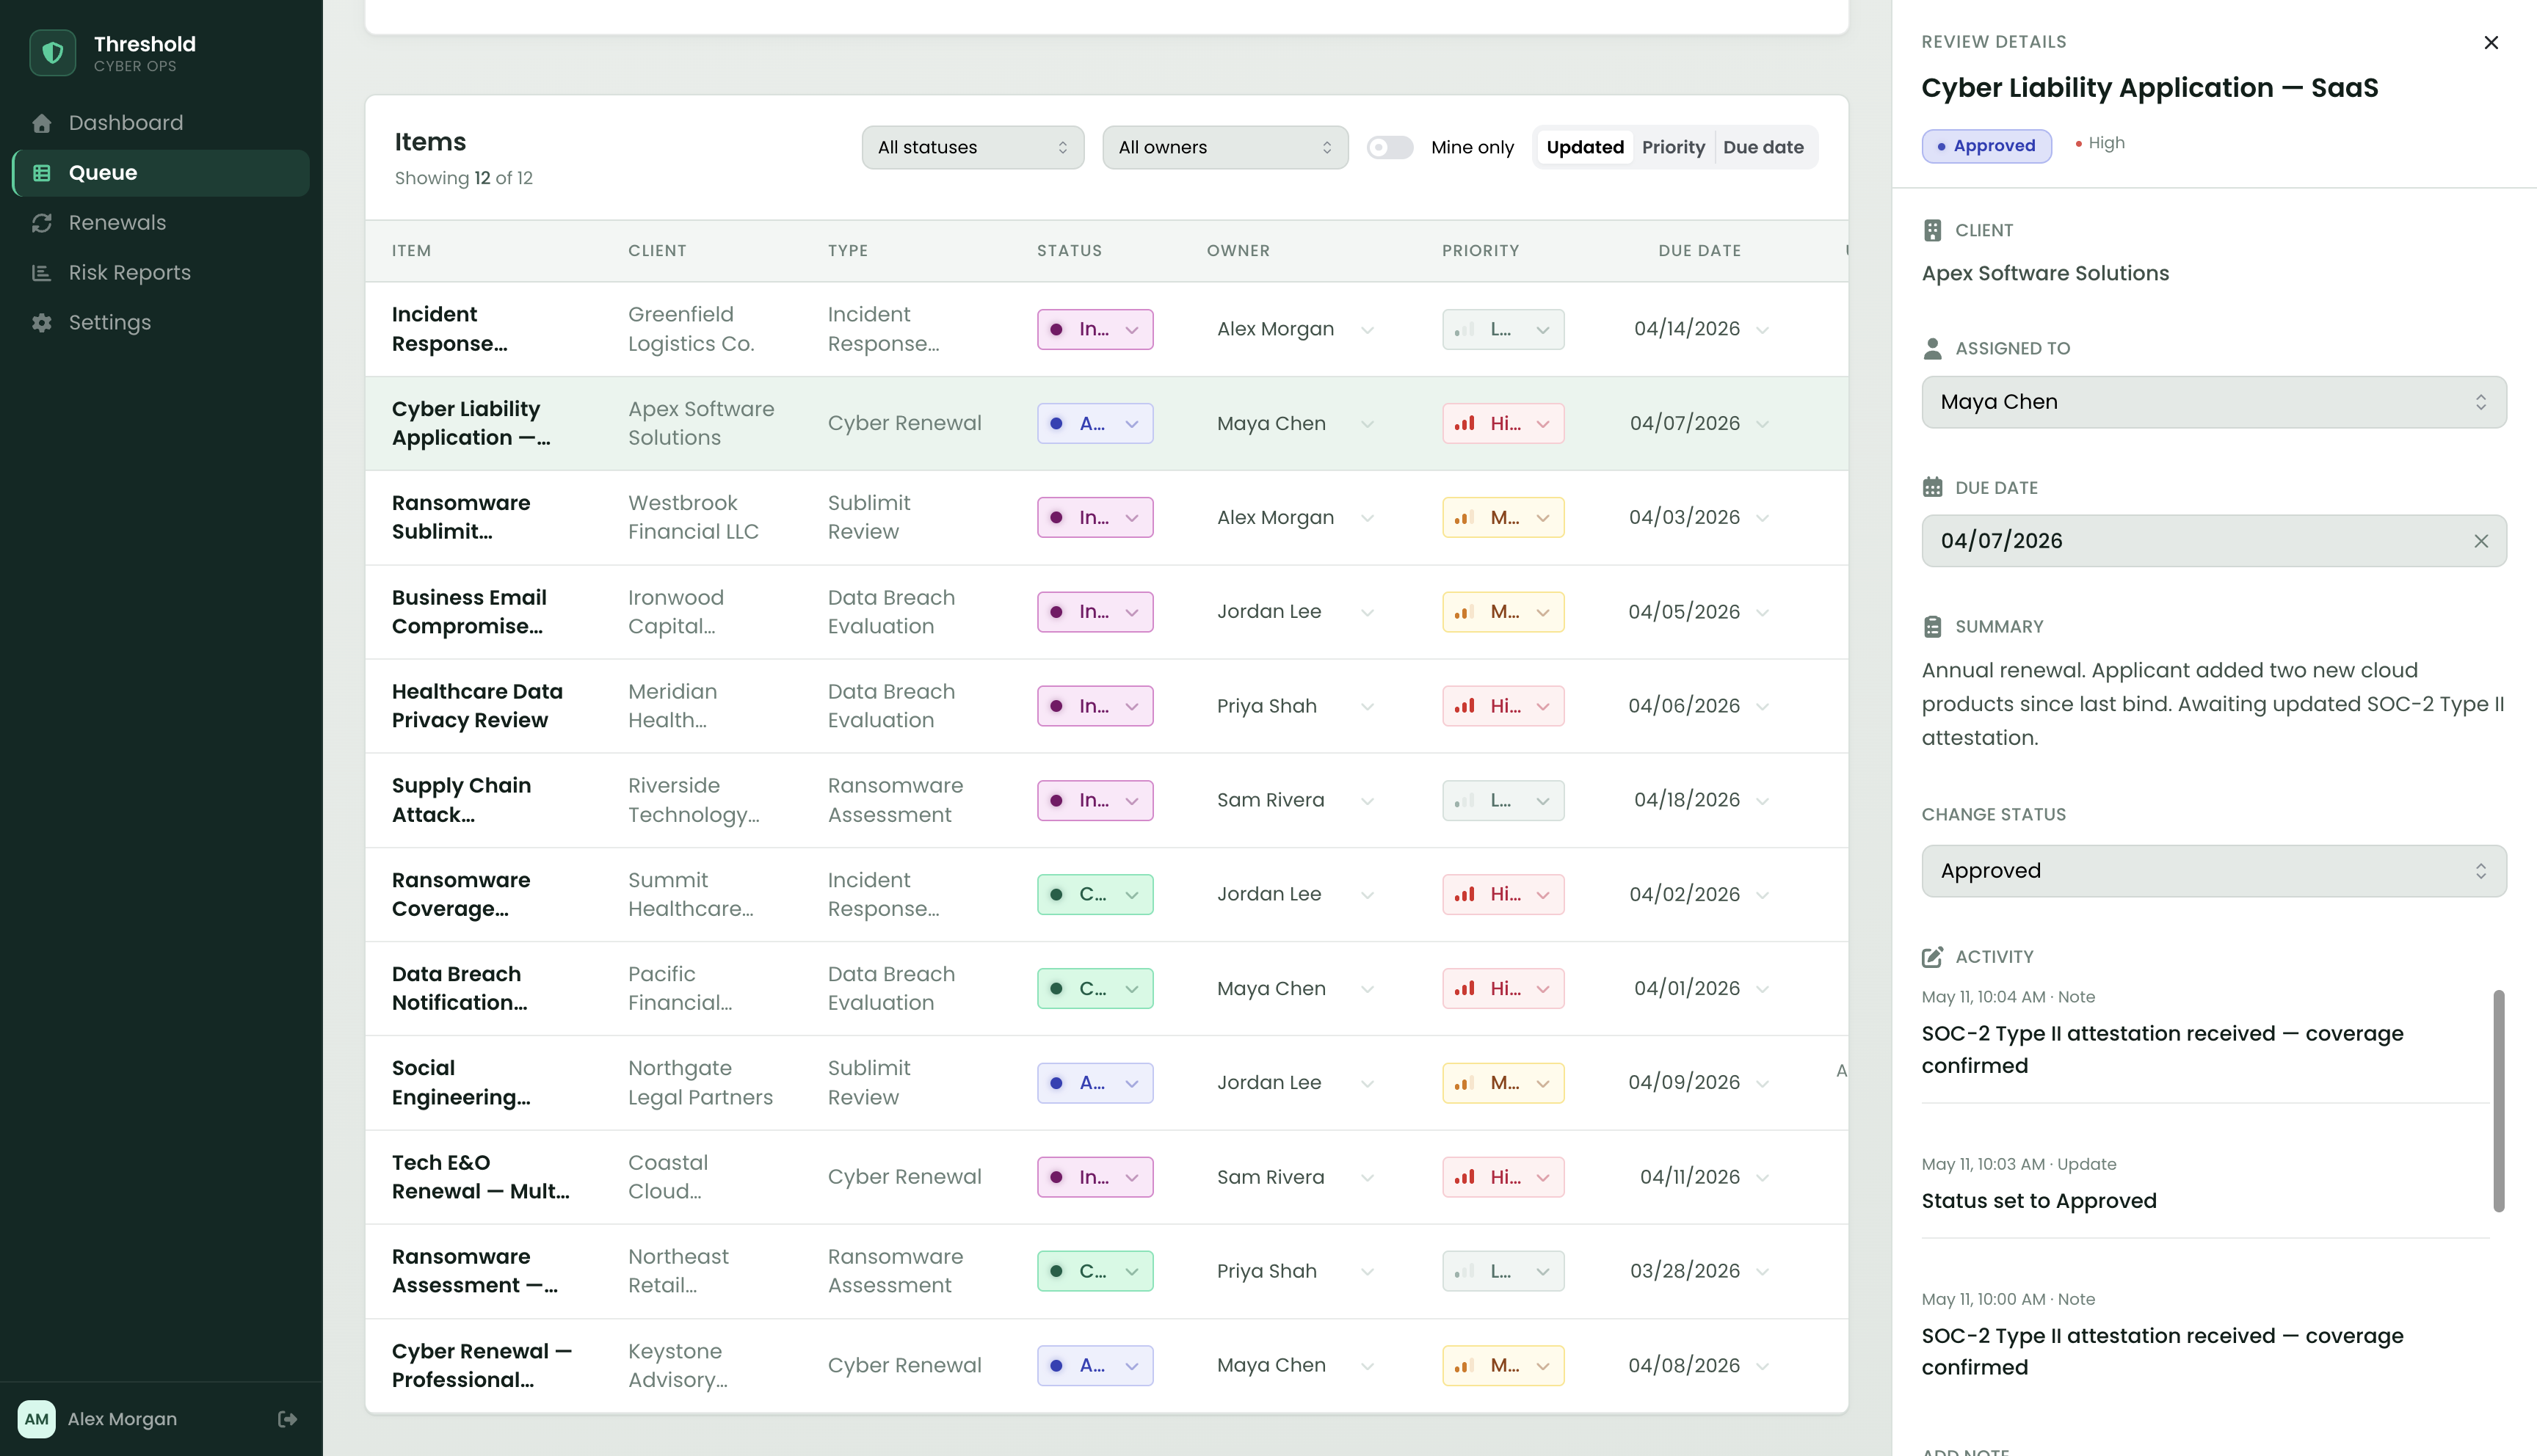Open Settings gear icon
This screenshot has height=1456, width=2537.
click(42, 323)
